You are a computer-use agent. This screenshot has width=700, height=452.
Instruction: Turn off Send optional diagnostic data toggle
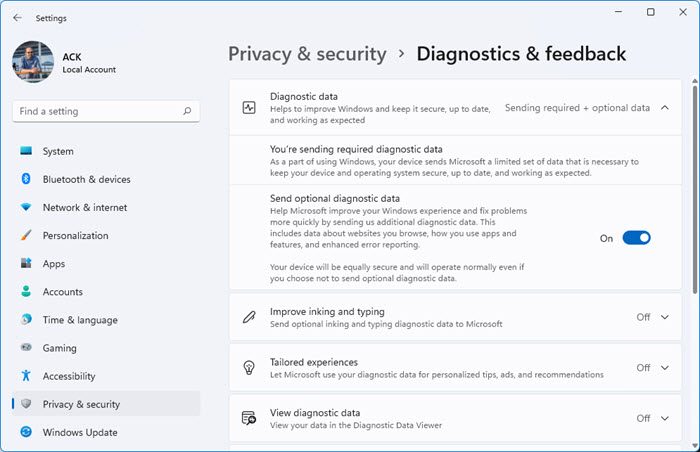coord(636,238)
